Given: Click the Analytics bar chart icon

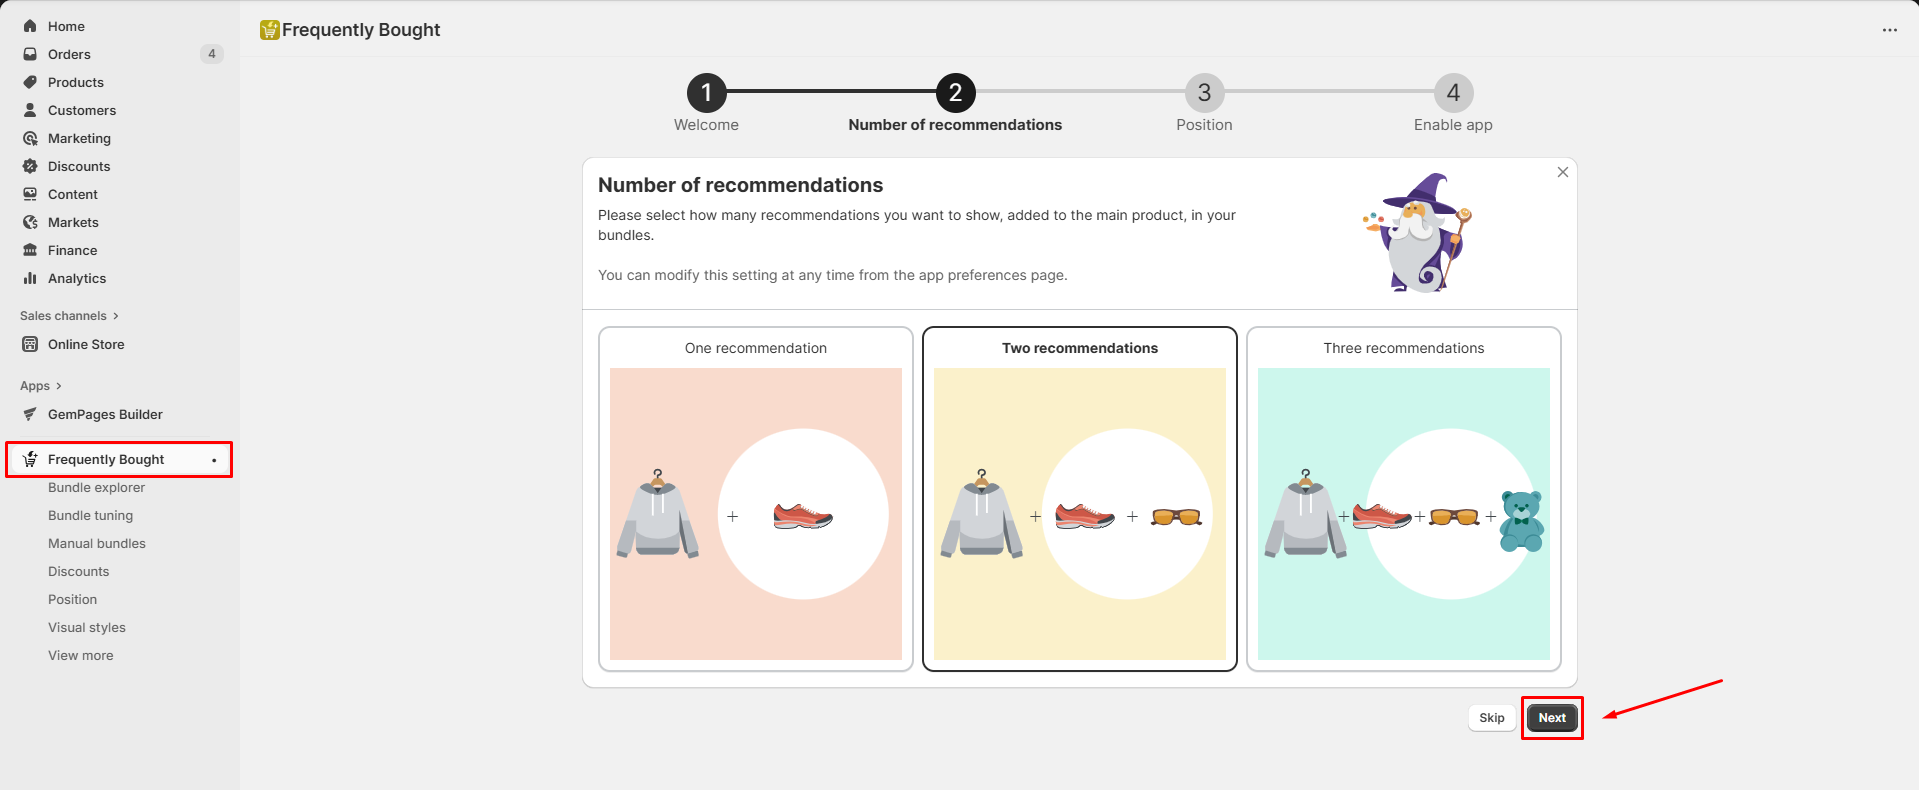Looking at the screenshot, I should coord(30,278).
